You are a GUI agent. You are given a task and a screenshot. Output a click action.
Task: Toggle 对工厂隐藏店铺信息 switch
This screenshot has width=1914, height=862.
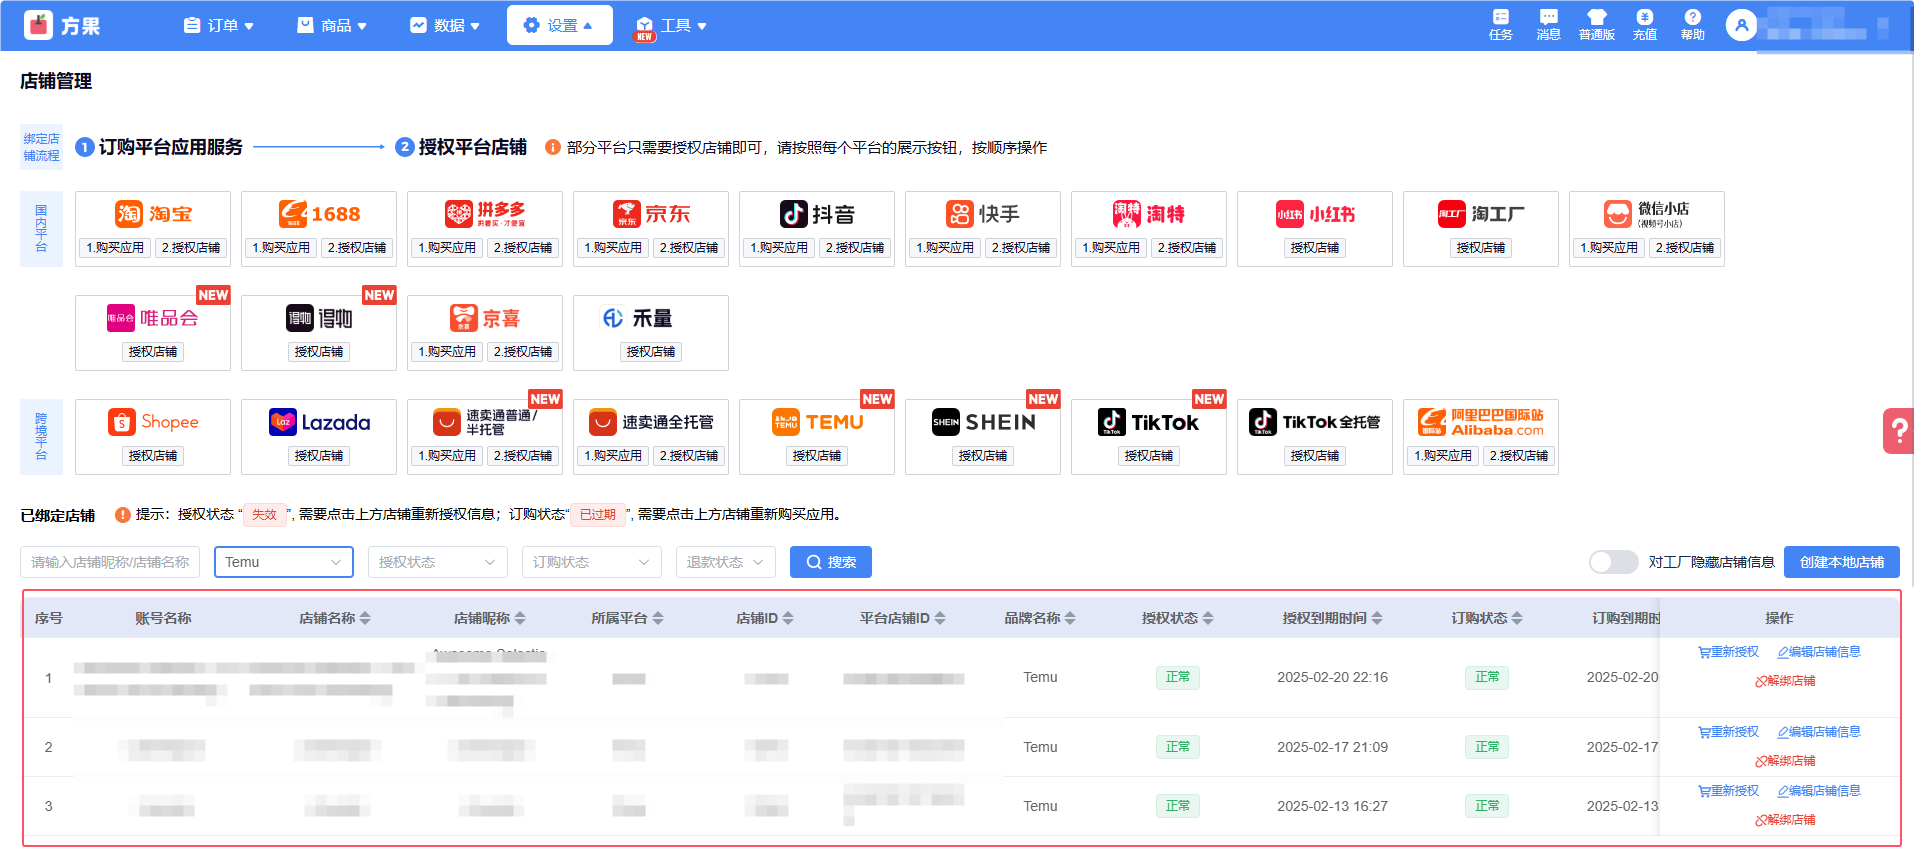coord(1613,562)
